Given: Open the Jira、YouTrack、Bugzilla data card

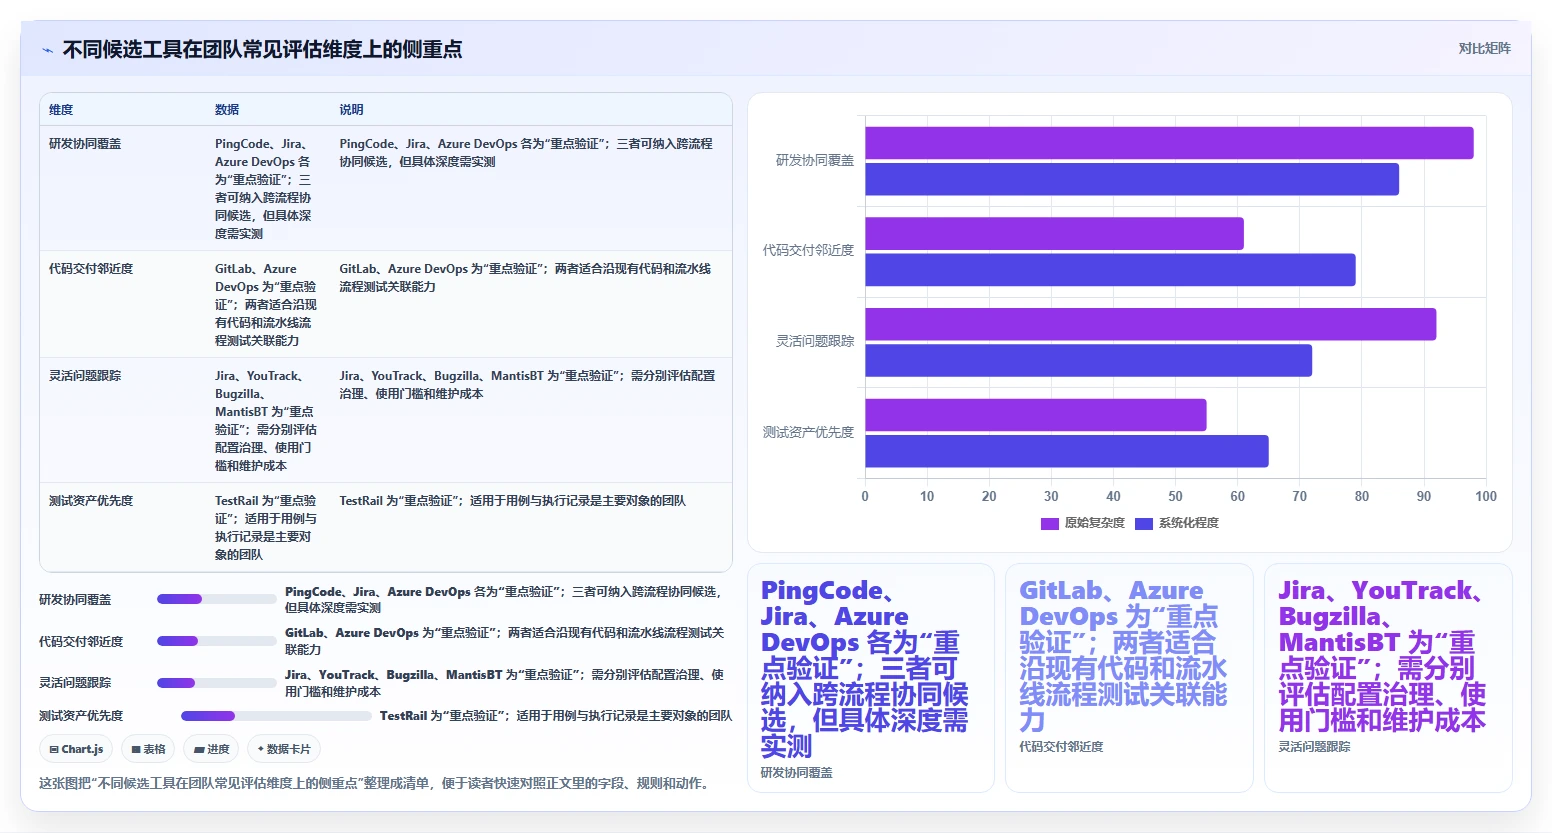Looking at the screenshot, I should 1388,678.
